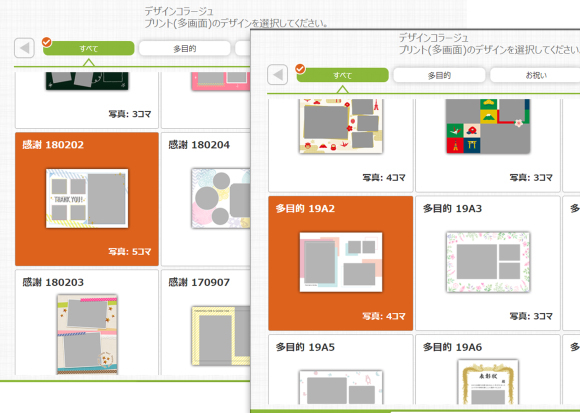This screenshot has height=413, width=580.
Task: Switch to 多目的 tab in the rear window
Action: (185, 48)
